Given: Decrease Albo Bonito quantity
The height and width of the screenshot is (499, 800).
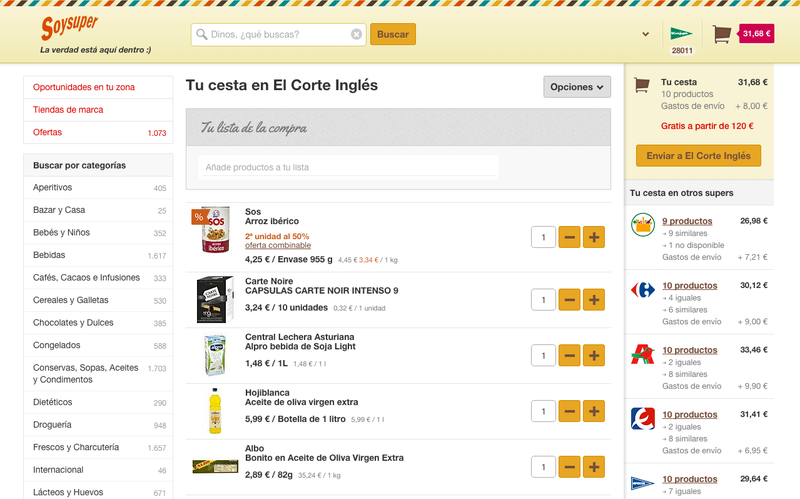Looking at the screenshot, I should [569, 467].
